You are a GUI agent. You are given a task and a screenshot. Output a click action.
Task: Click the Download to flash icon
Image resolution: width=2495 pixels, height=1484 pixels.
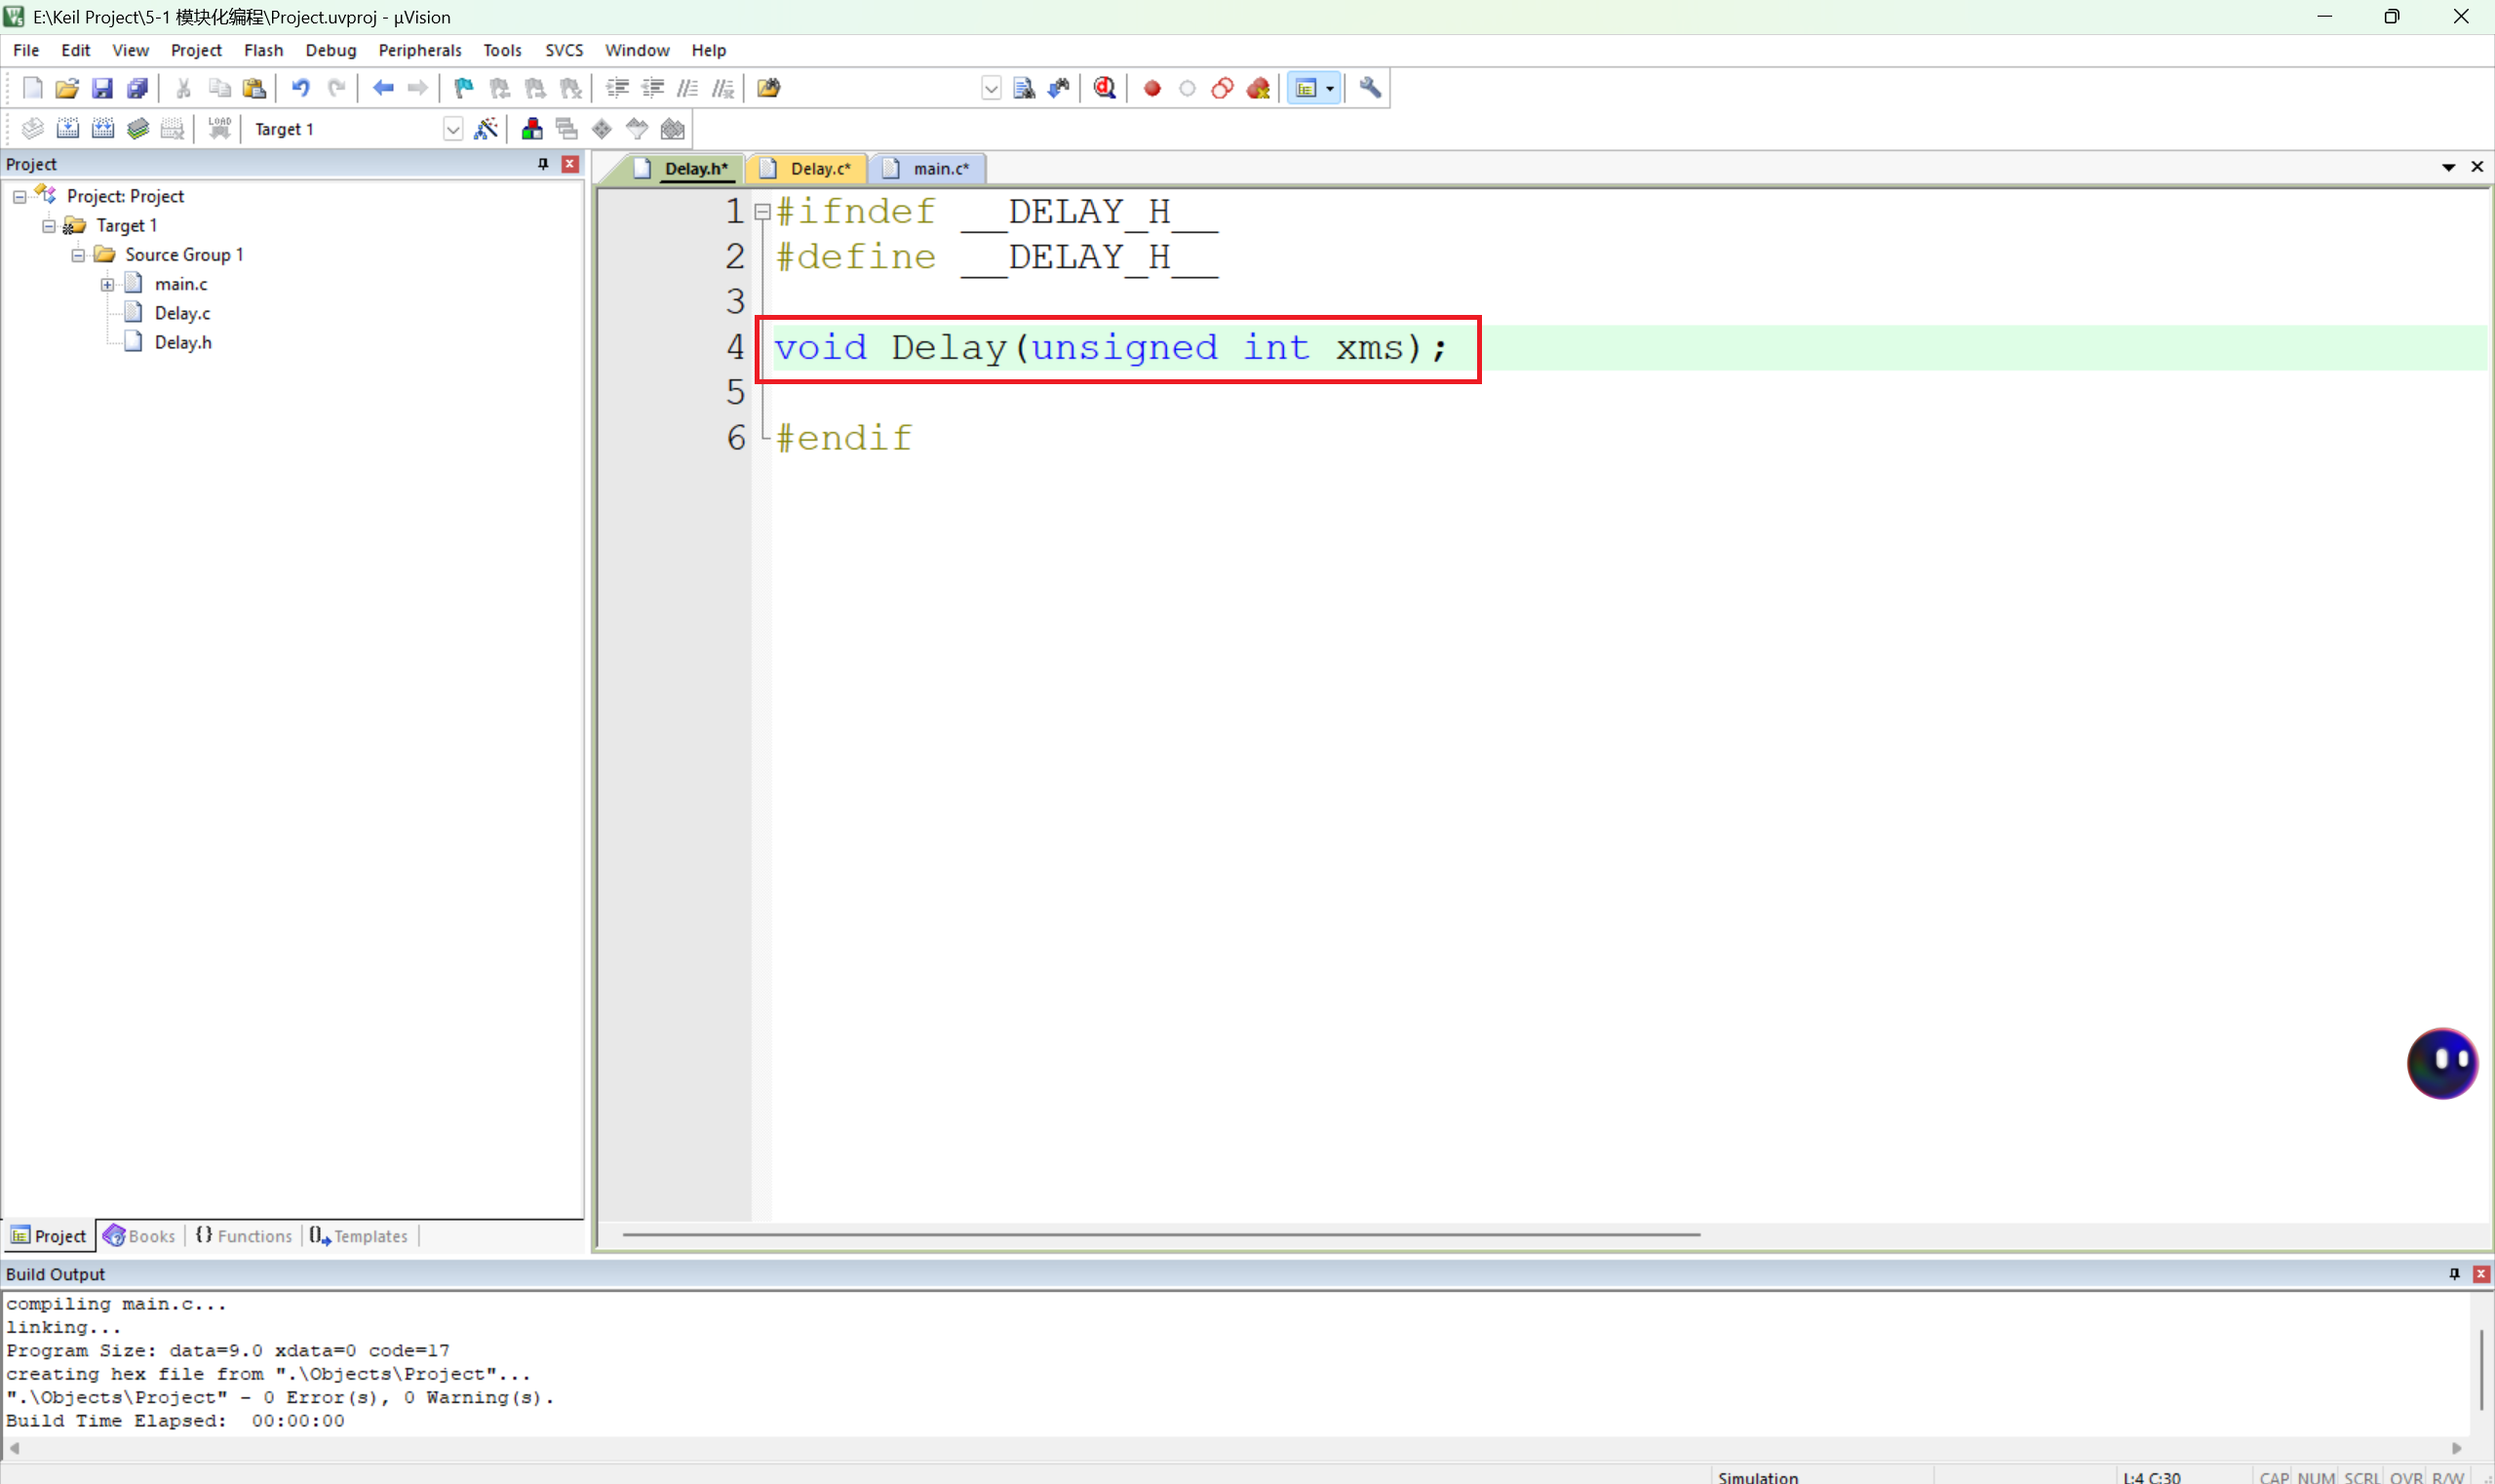pos(219,129)
